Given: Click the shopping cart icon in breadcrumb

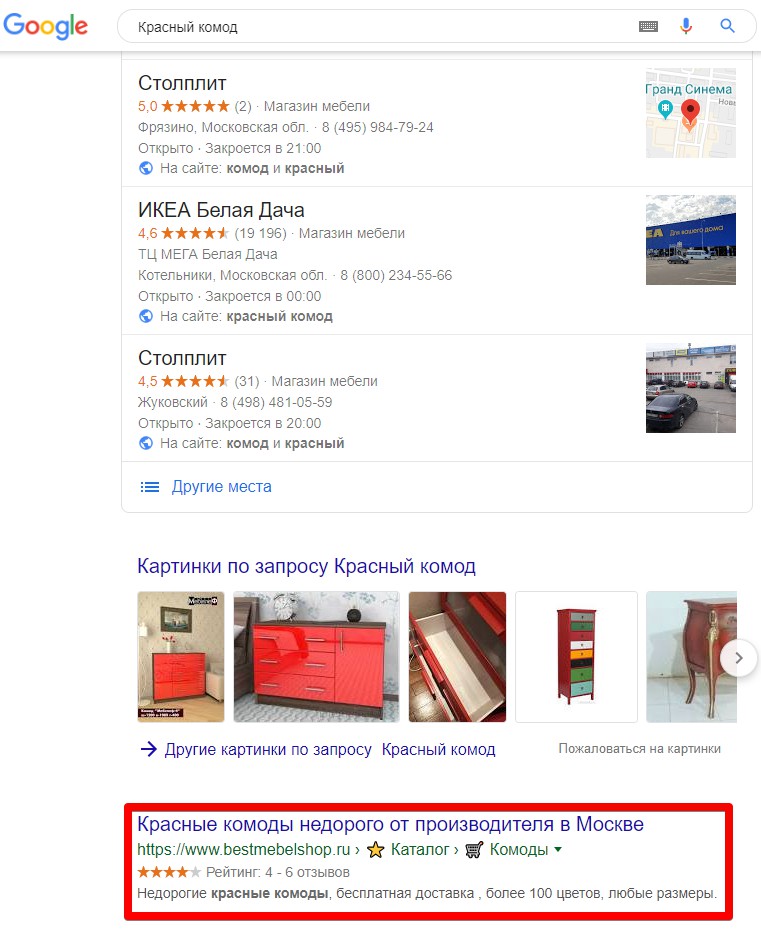Looking at the screenshot, I should coord(474,850).
